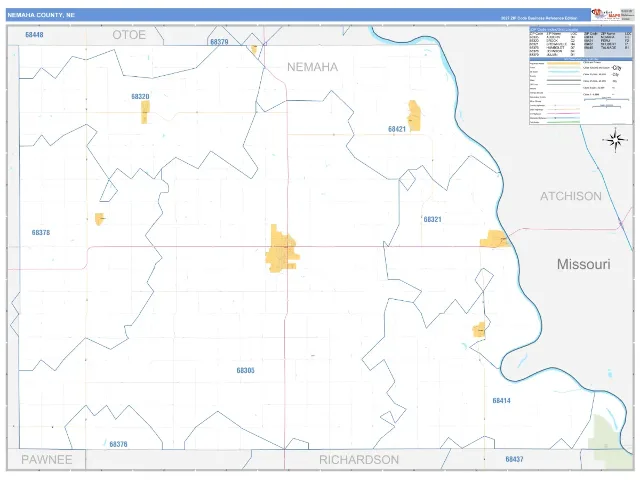Image resolution: width=640 pixels, height=480 pixels.
Task: Click the pink line sample in the legend
Action: 563,113
